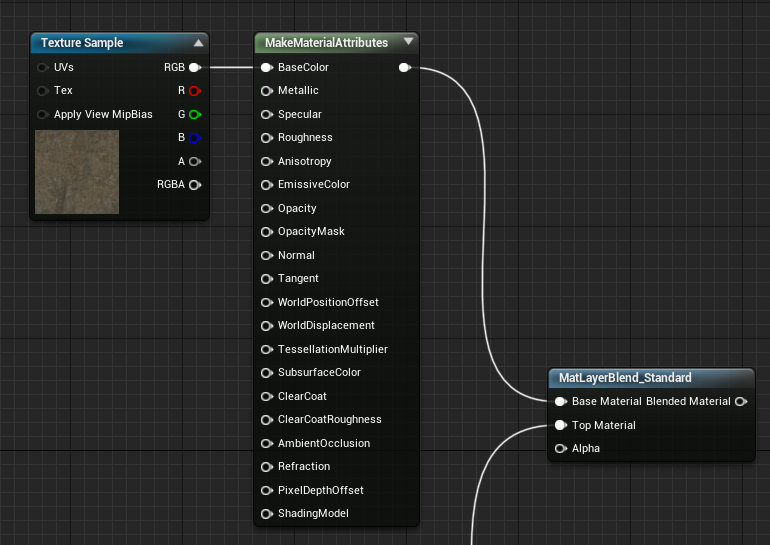Click the Blended Material output pin
The height and width of the screenshot is (545, 770).
741,402
